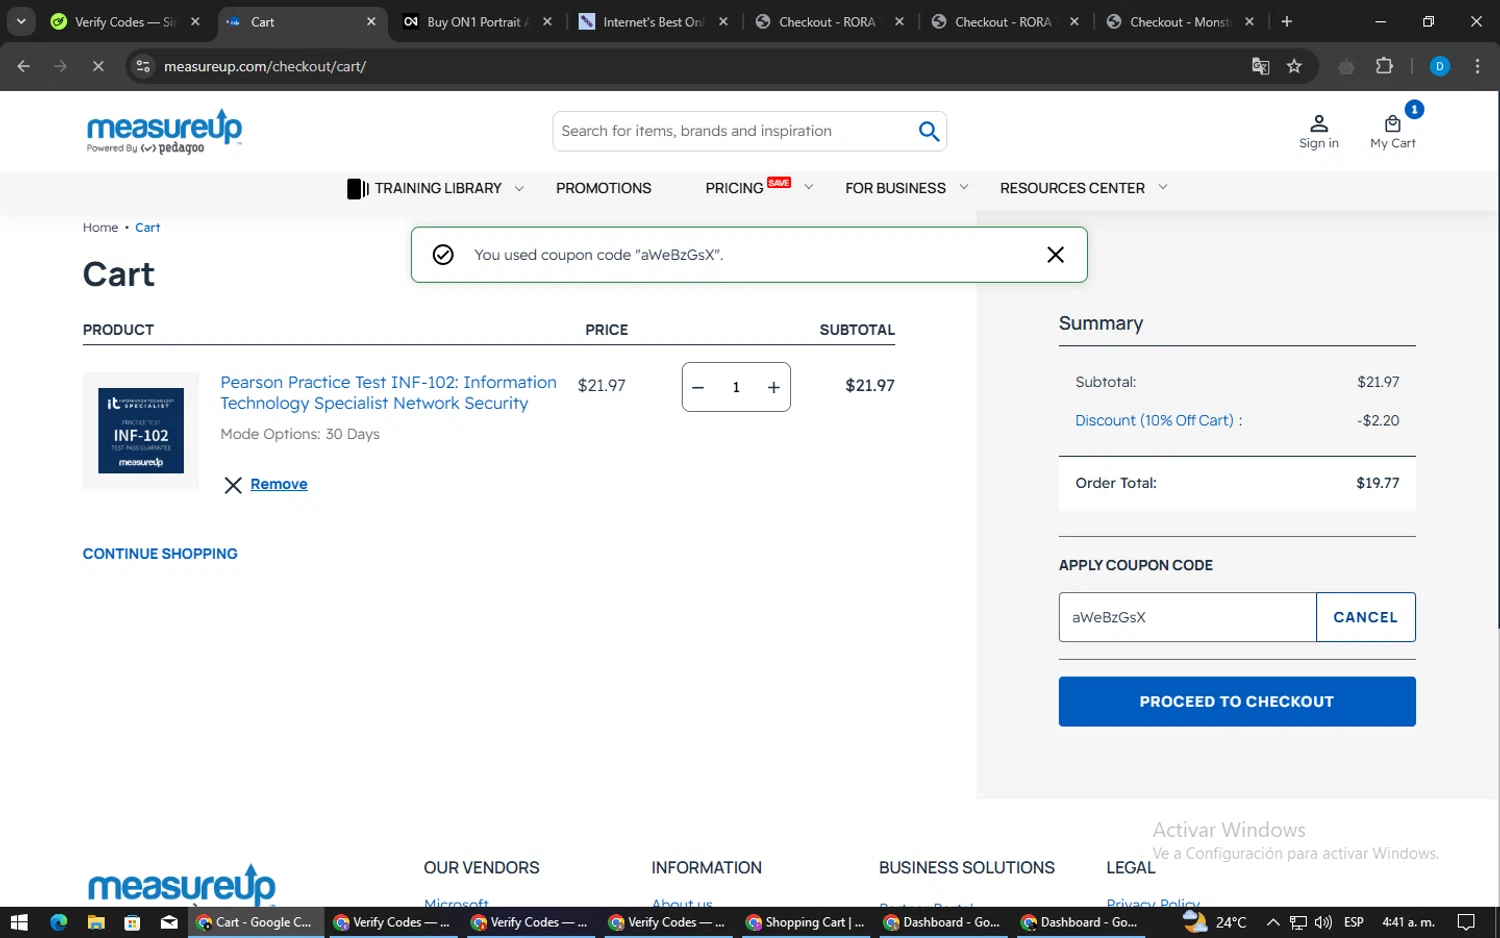Click the Home breadcrumb link
Viewport: 1500px width, 938px height.
[x=100, y=228]
